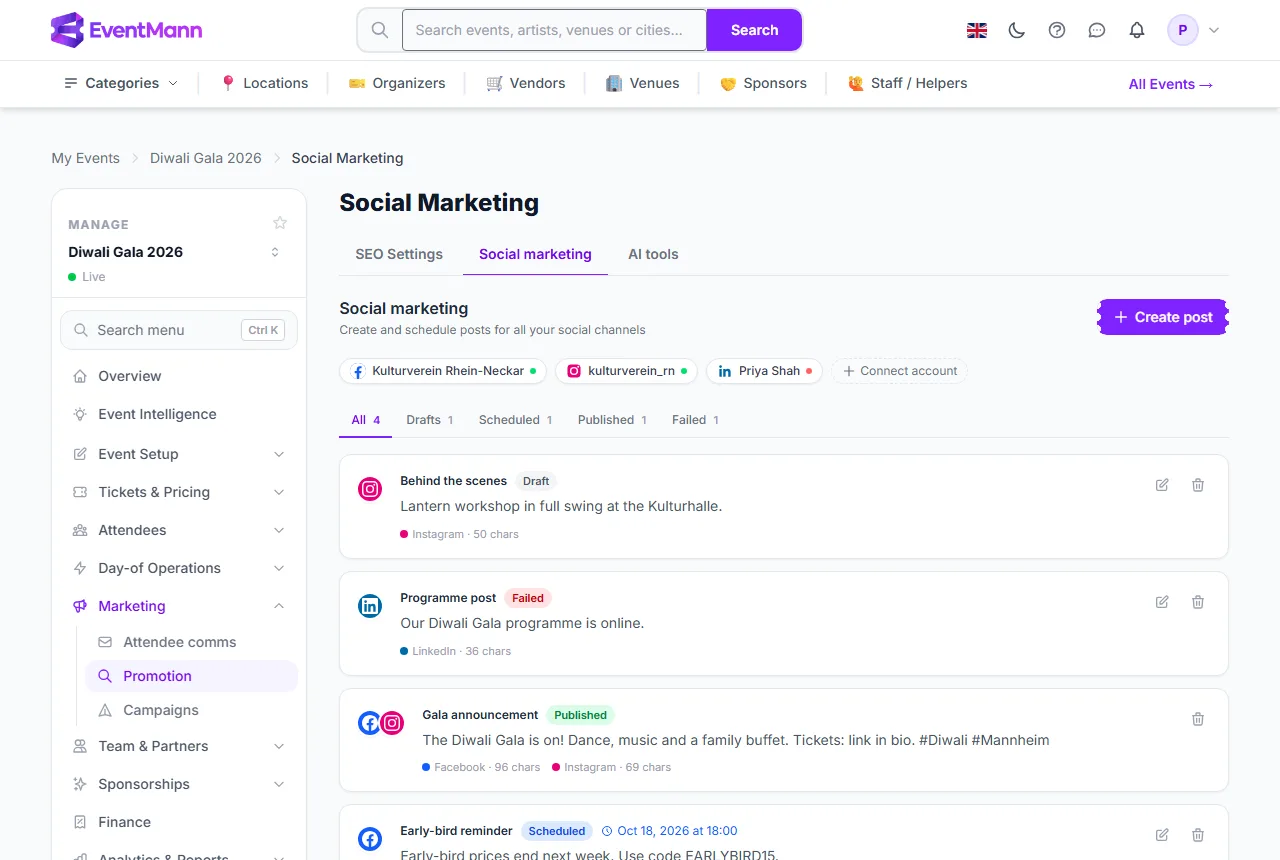The image size is (1280, 860).
Task: Filter posts by Drafts
Action: pyautogui.click(x=430, y=420)
